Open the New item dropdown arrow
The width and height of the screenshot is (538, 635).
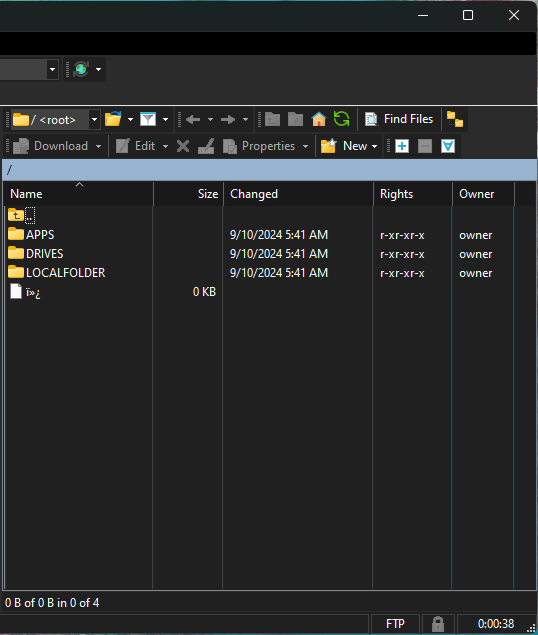(374, 146)
